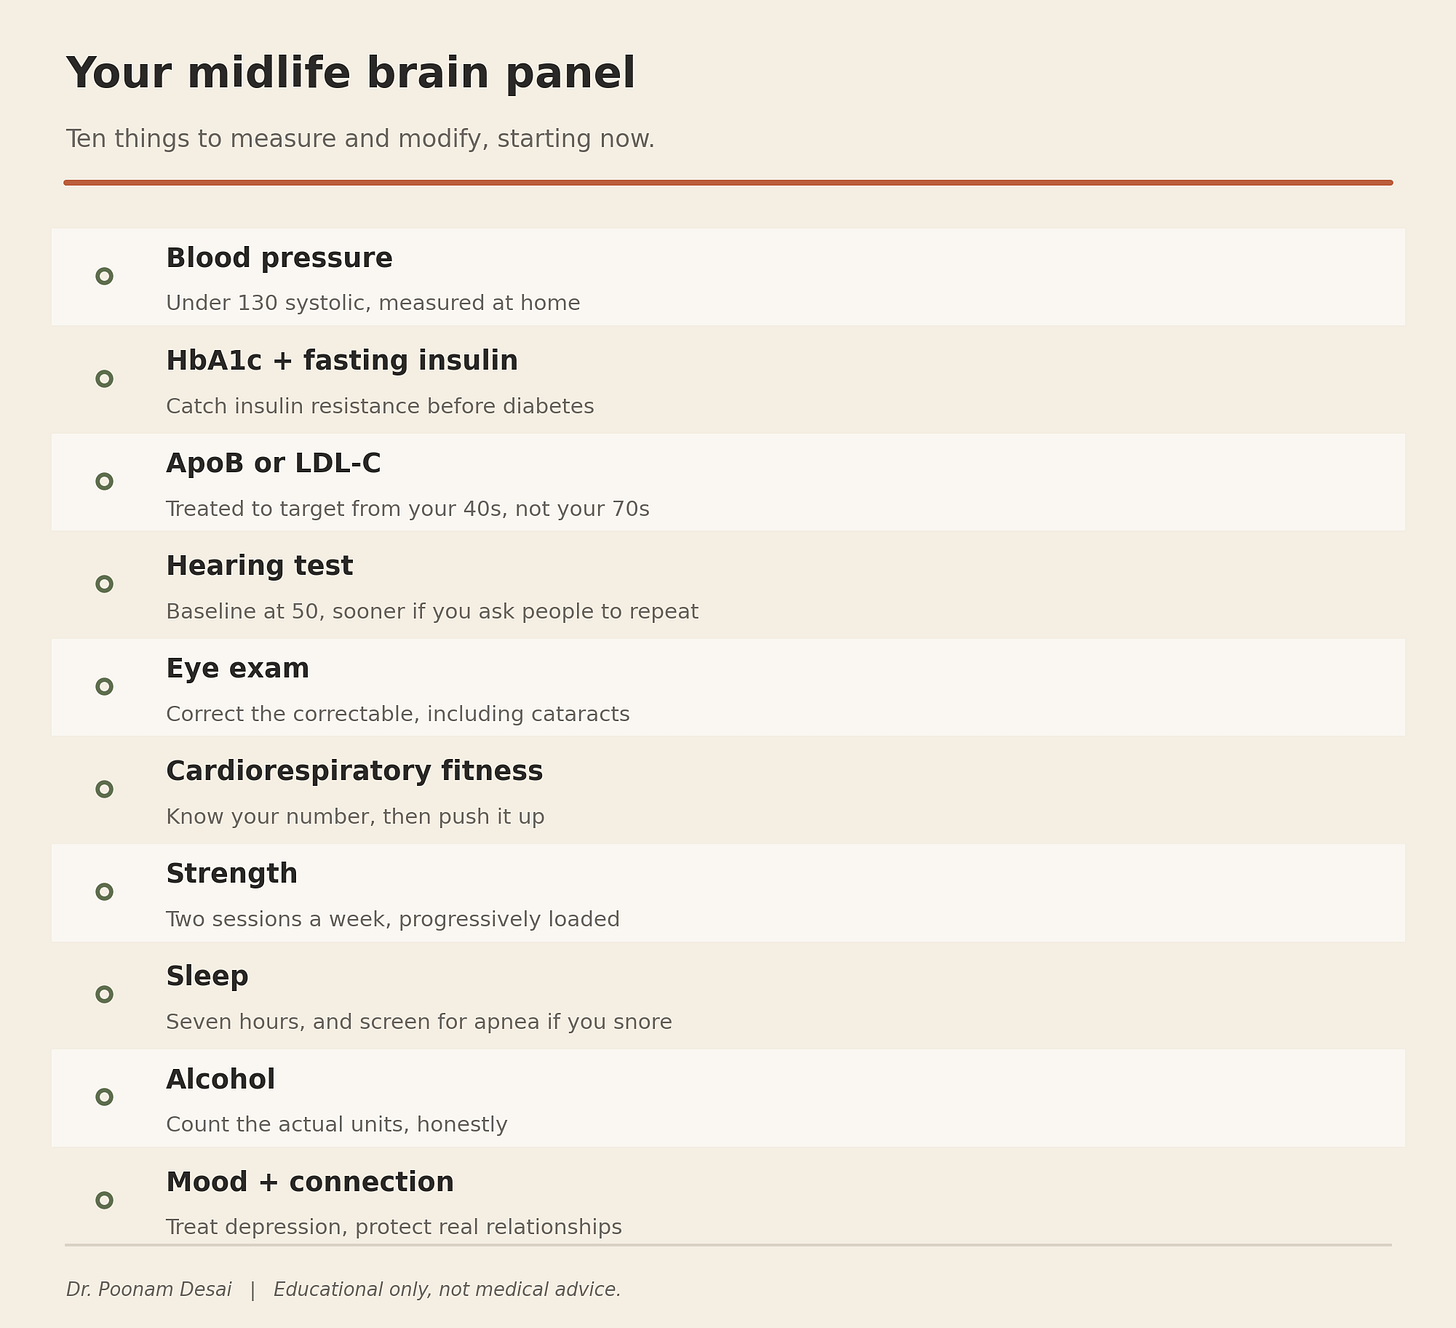The height and width of the screenshot is (1328, 1456).
Task: Click the Dr. Poonam Desai footer name
Action: pyautogui.click(x=149, y=1290)
